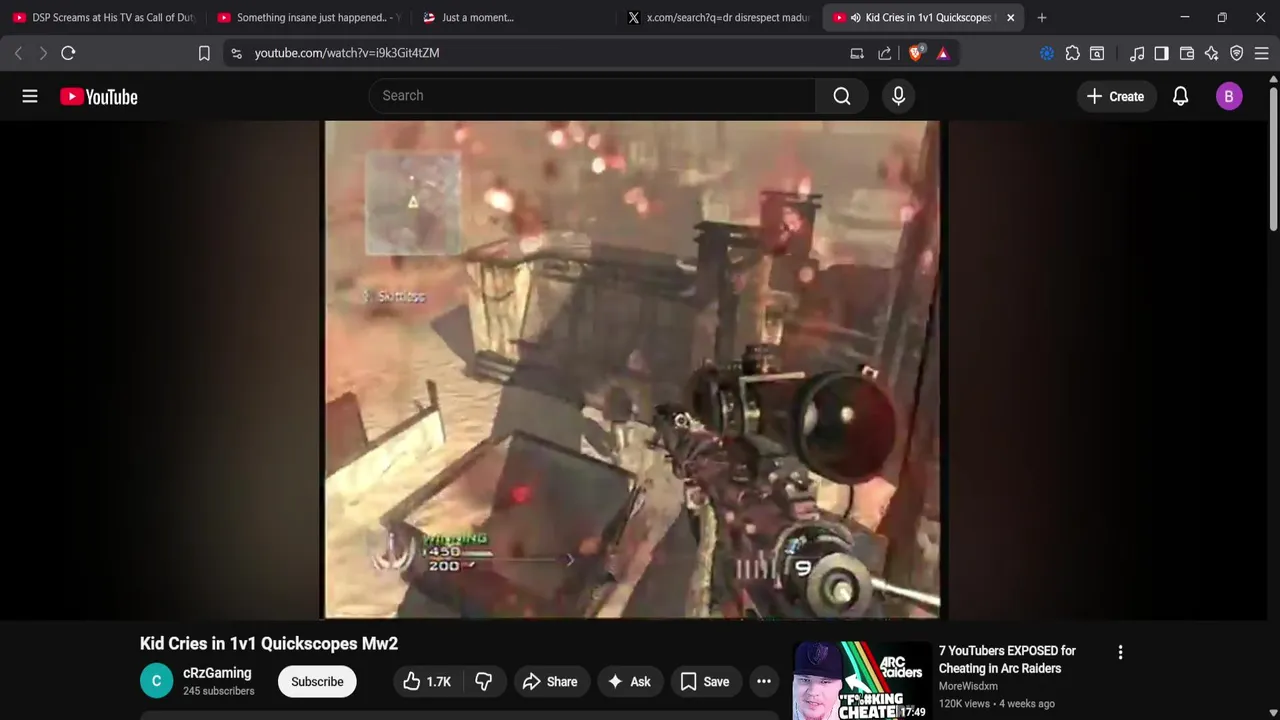Click the YouTube search magnifier button
The width and height of the screenshot is (1280, 720).
point(842,96)
